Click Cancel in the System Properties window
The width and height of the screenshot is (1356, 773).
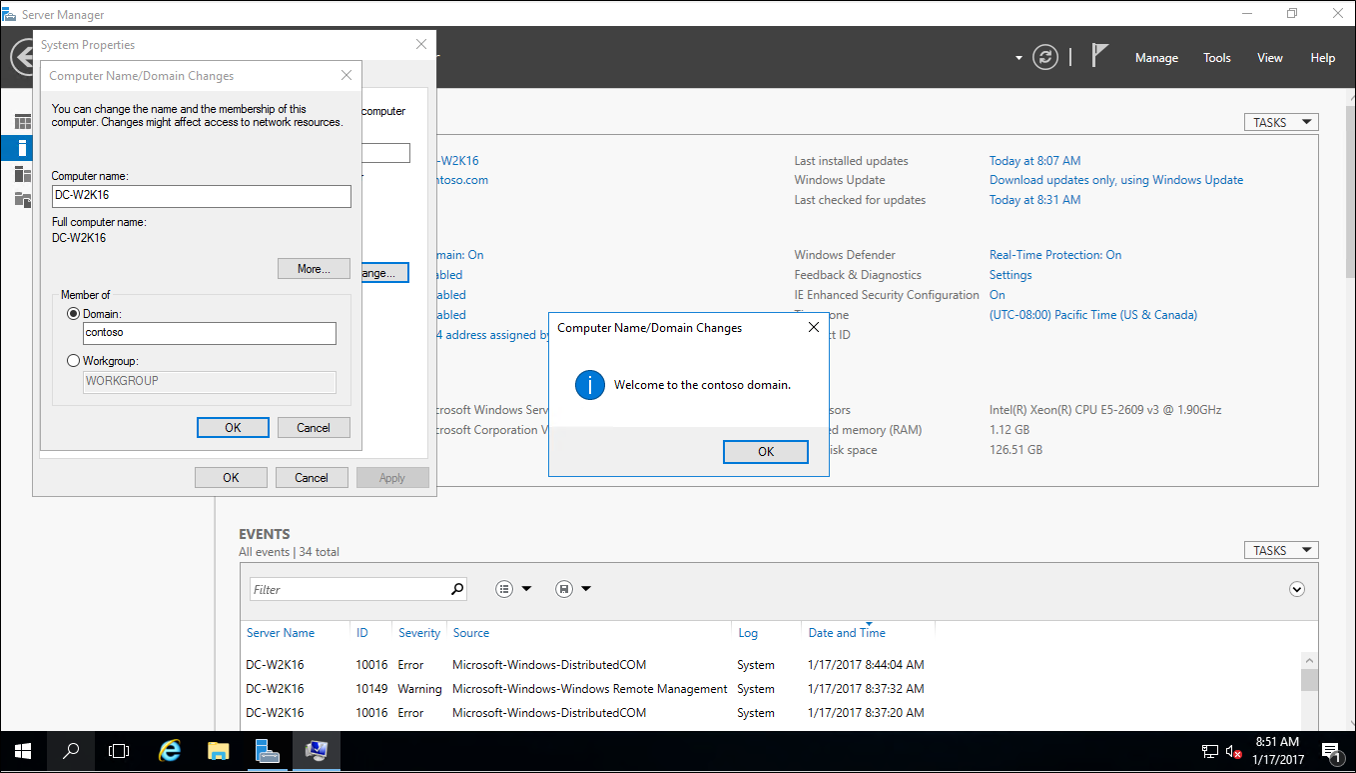coord(312,478)
